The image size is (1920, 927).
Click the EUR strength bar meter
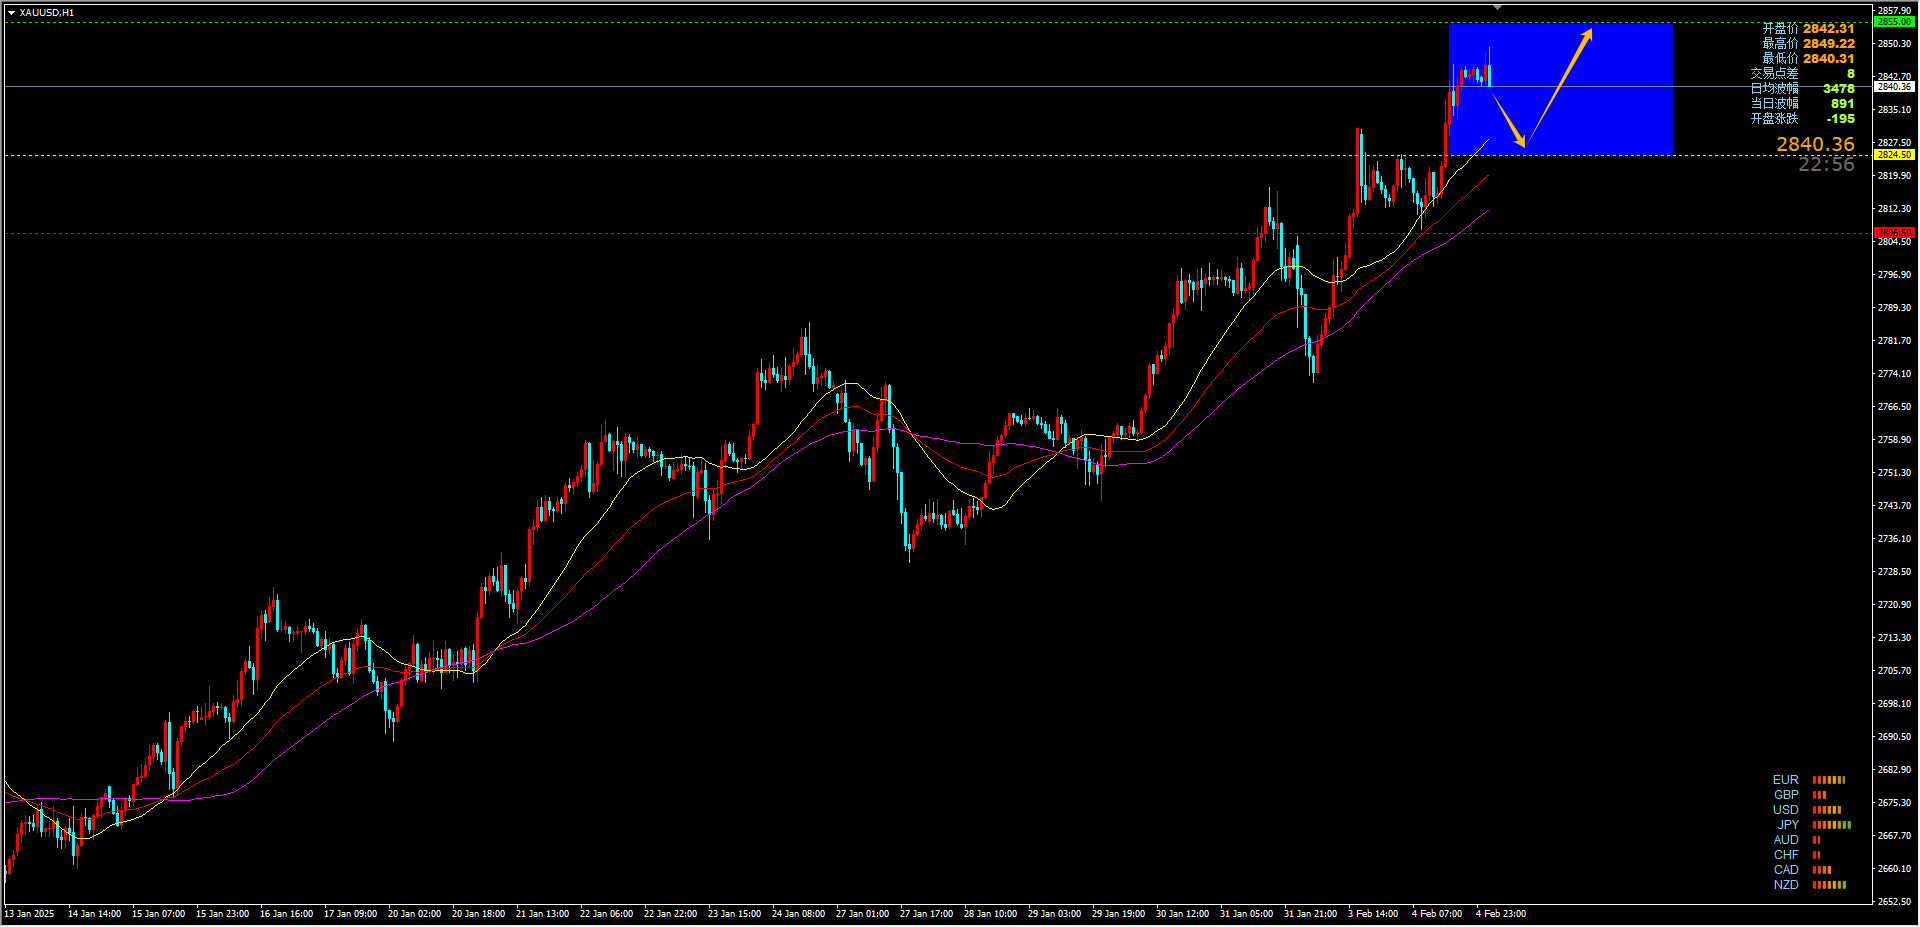[x=1829, y=780]
